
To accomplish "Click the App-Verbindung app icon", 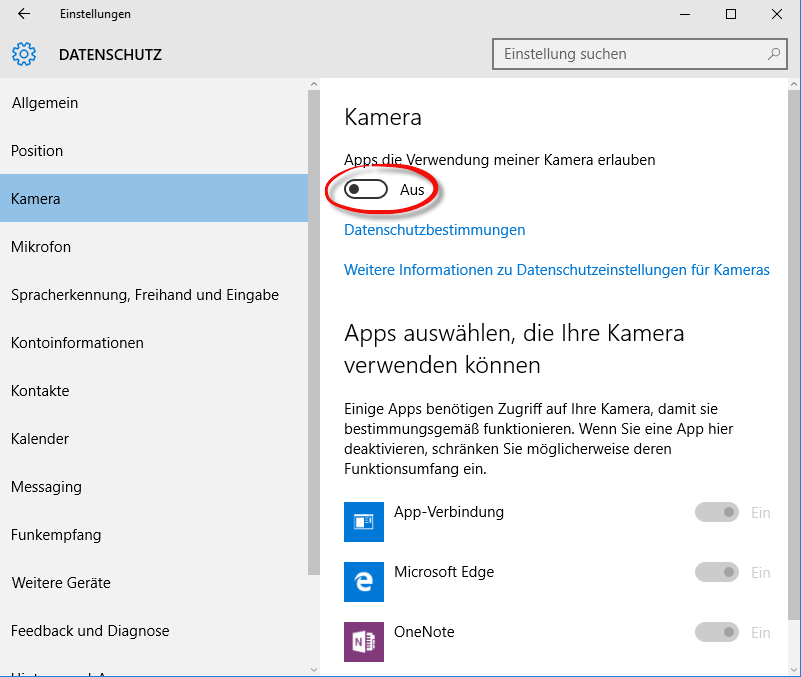I will point(364,521).
